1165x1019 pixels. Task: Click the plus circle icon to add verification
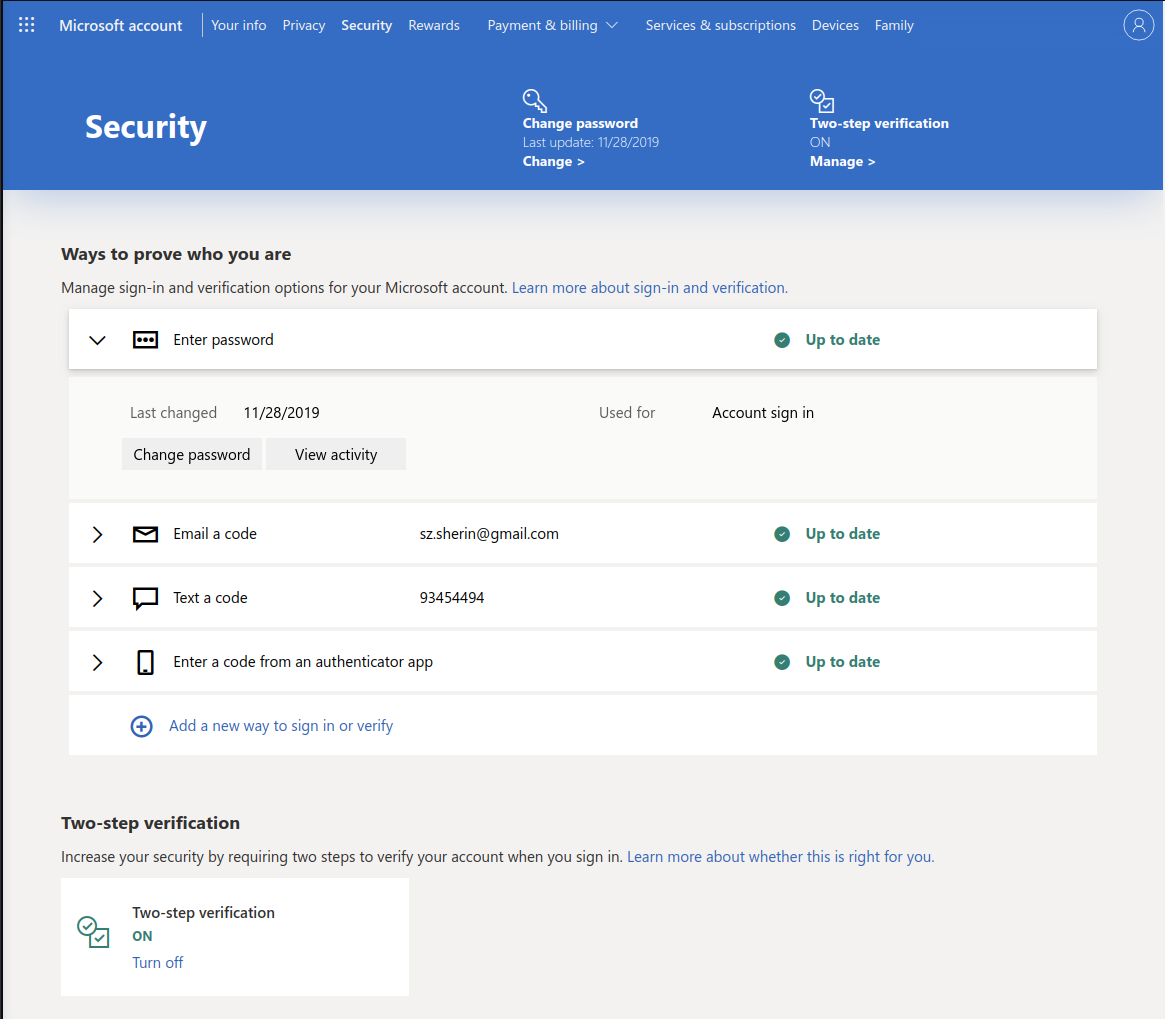141,726
